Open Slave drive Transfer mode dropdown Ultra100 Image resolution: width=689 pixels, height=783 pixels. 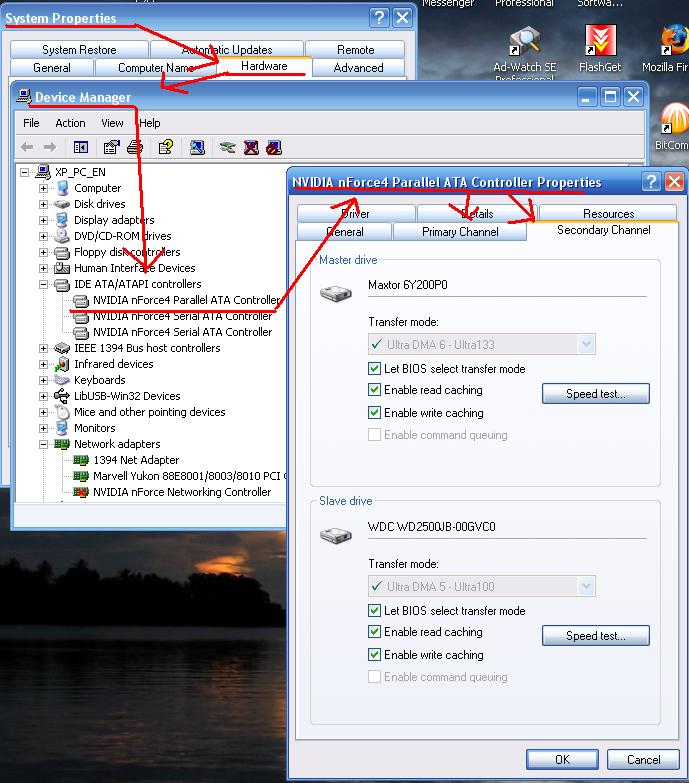(x=482, y=586)
